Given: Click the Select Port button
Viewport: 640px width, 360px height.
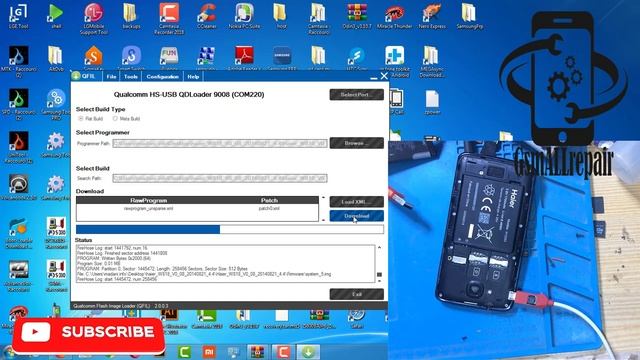Looking at the screenshot, I should 357,94.
